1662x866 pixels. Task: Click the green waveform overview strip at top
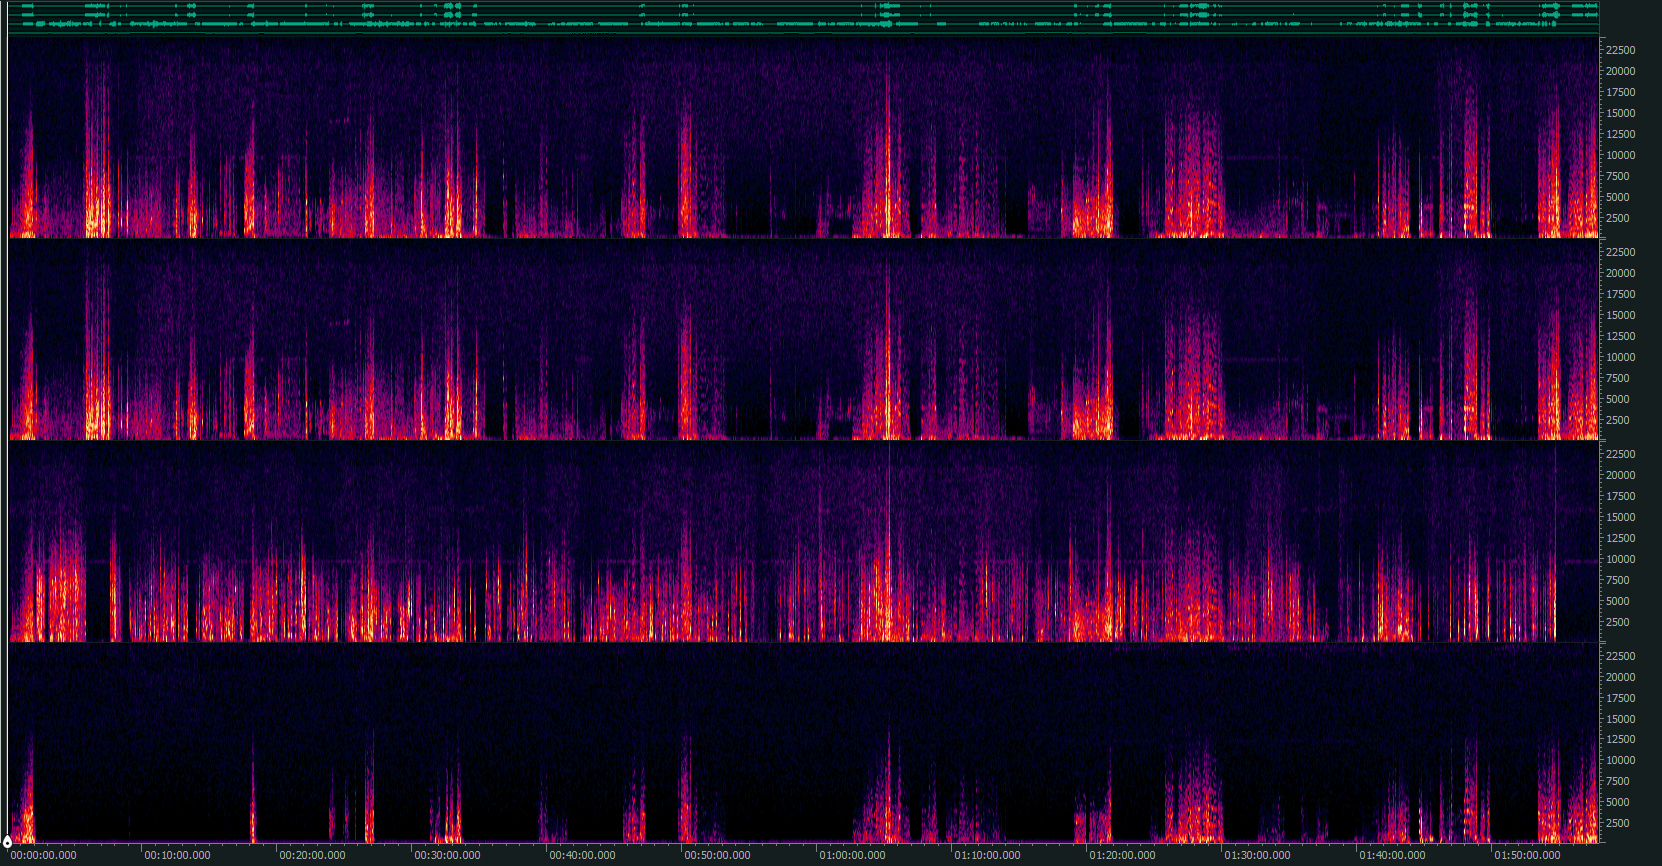click(804, 16)
